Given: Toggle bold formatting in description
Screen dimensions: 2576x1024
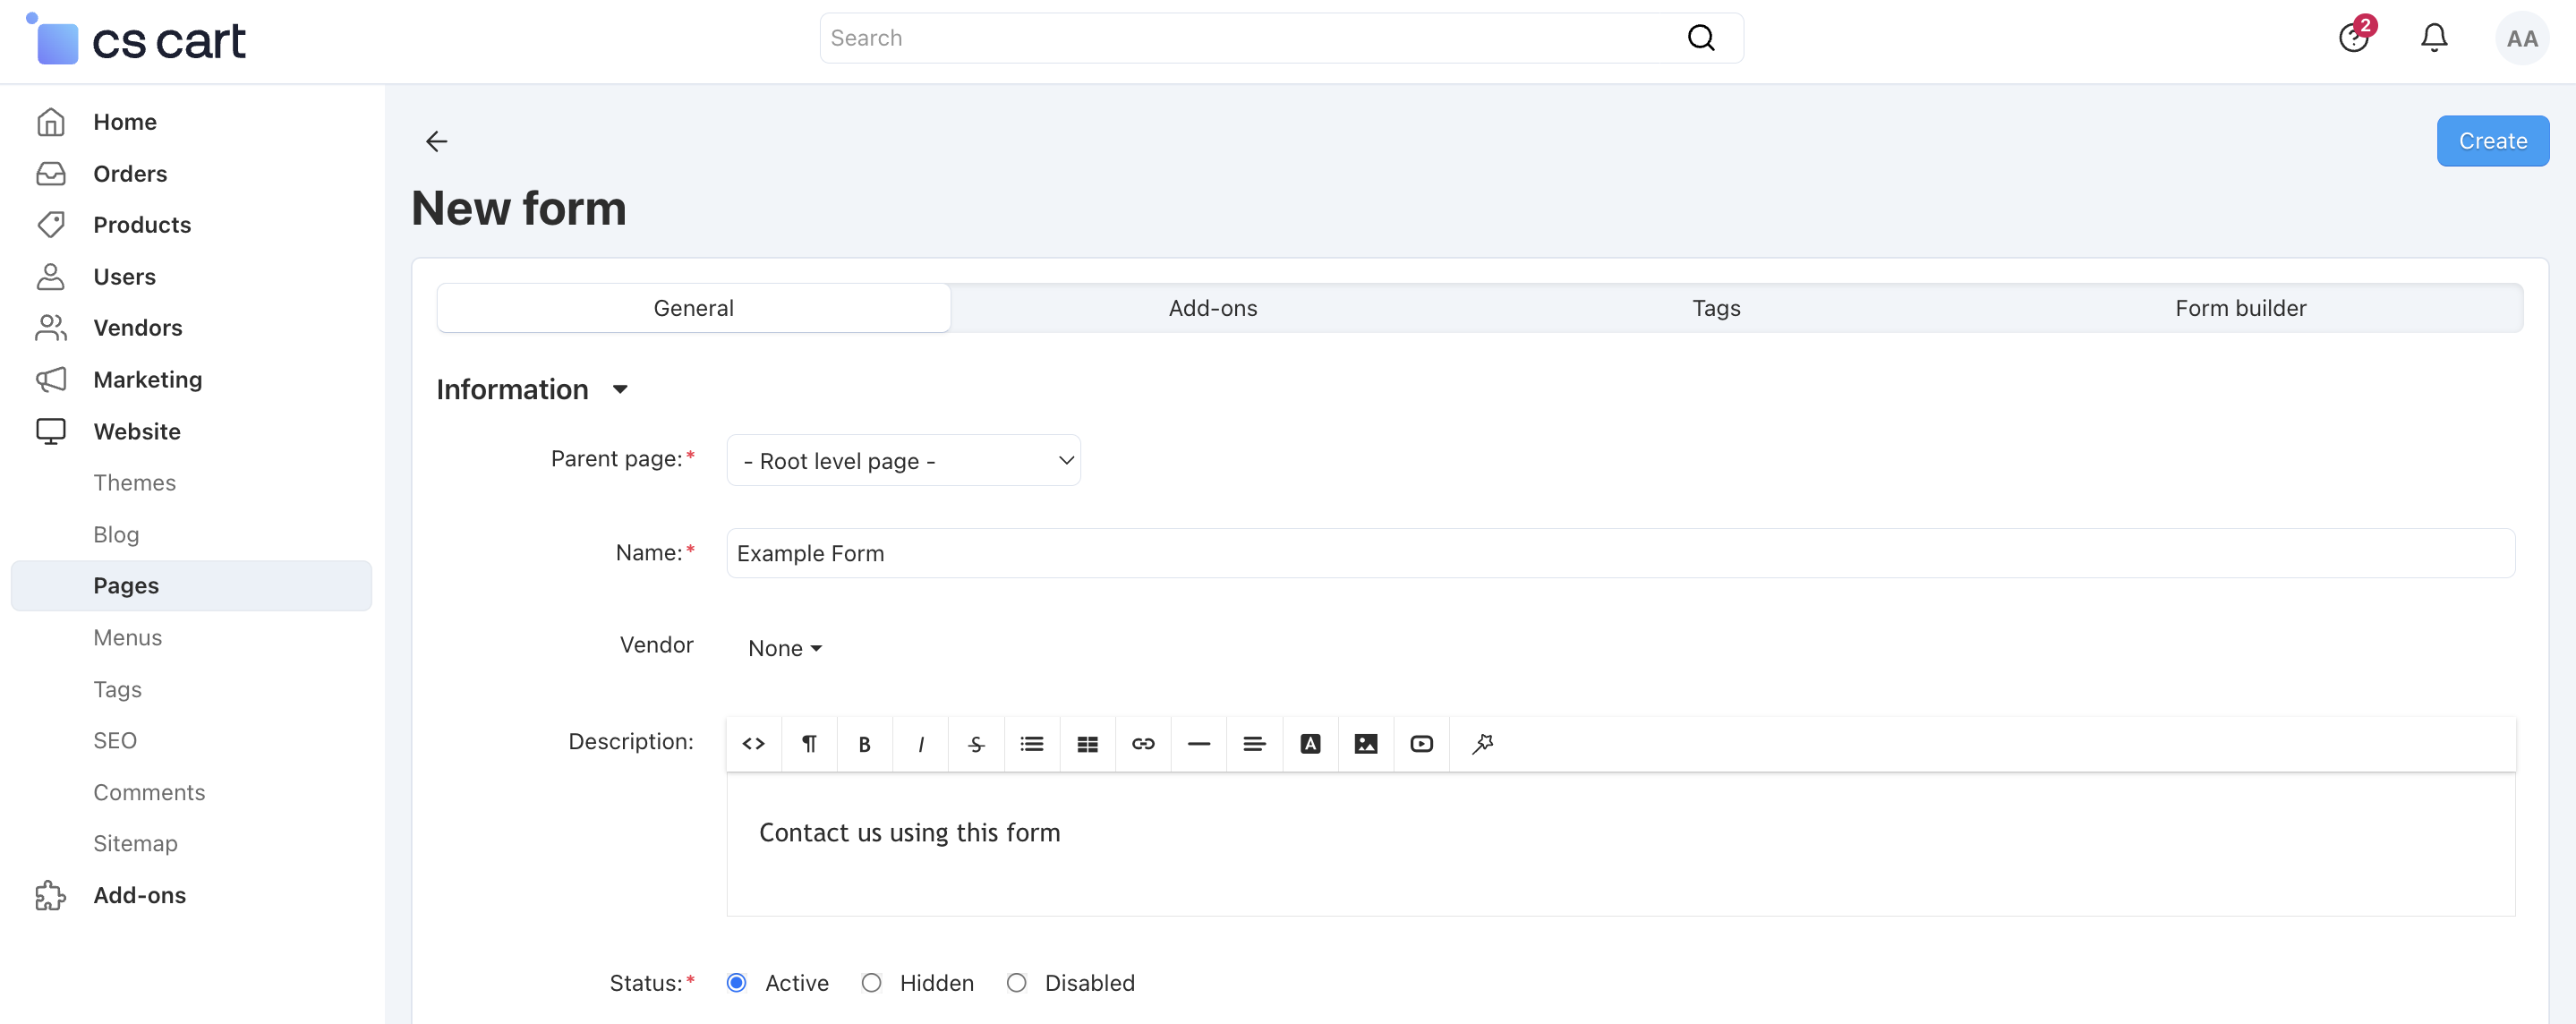Looking at the screenshot, I should pos(865,744).
